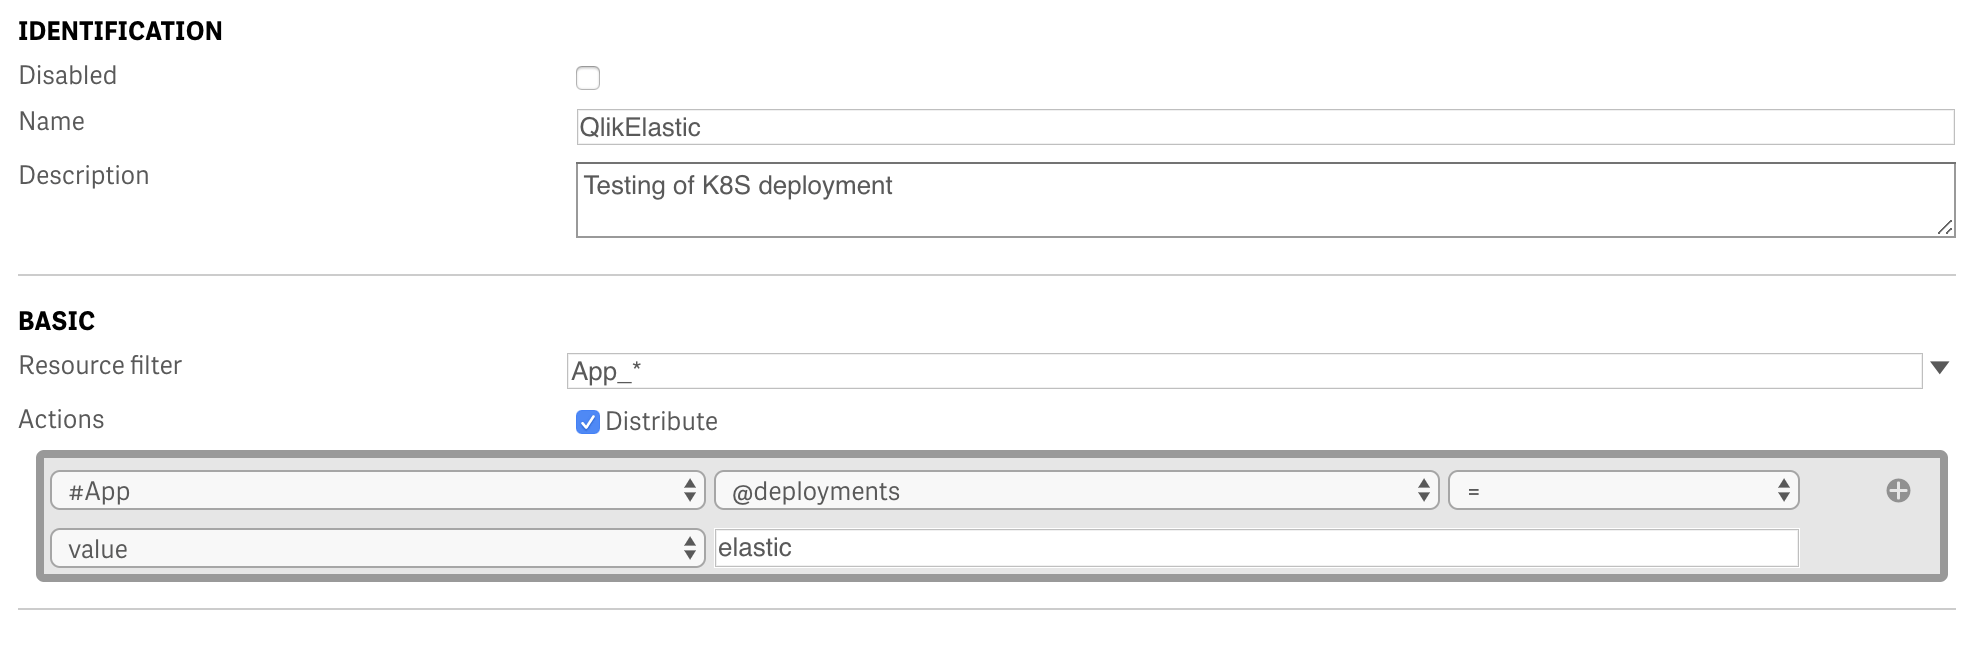This screenshot has width=1986, height=660.
Task: Focus the Name field containing QlikElastic
Action: pos(1265,127)
